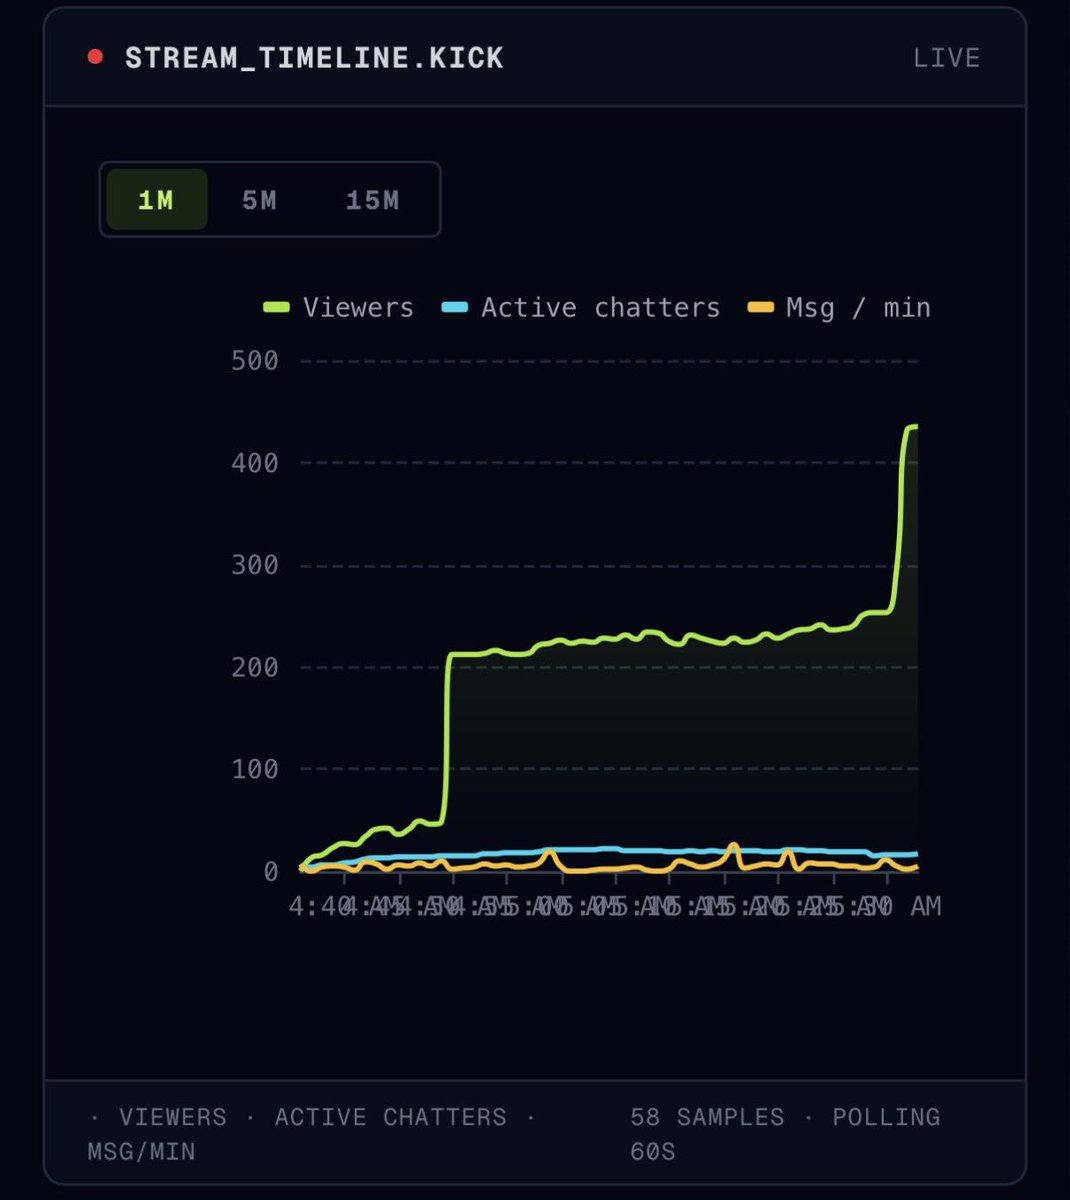Click the red live indicator dot
The width and height of the screenshot is (1070, 1200).
click(x=95, y=57)
